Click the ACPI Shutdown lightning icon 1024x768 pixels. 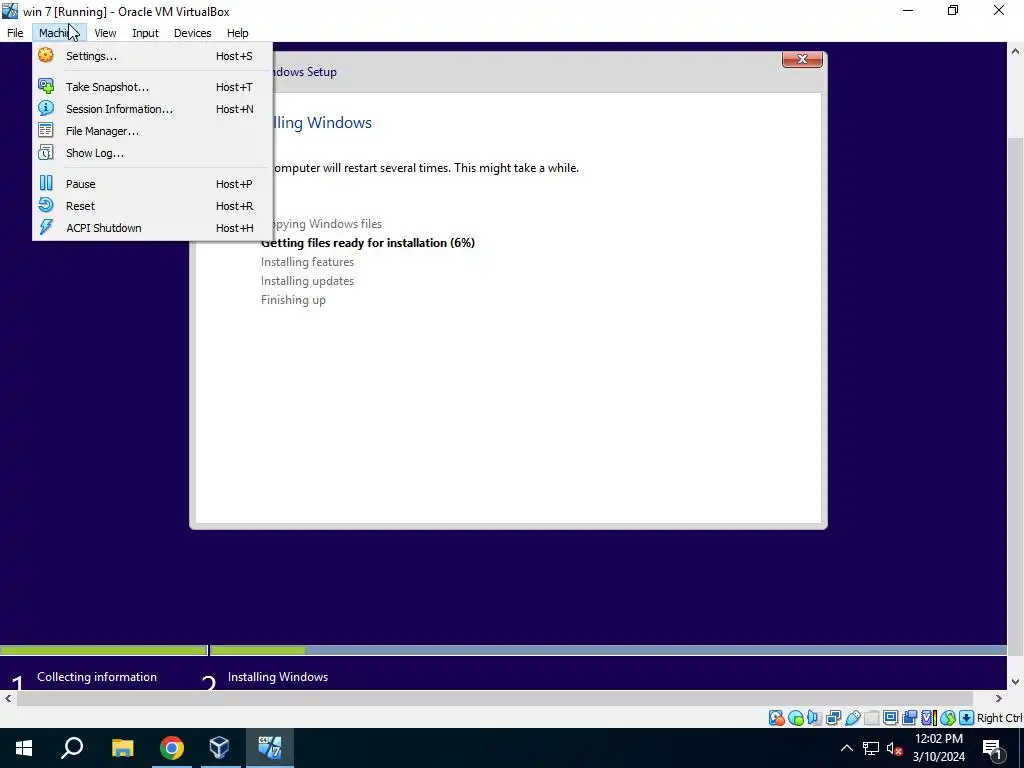(46, 227)
